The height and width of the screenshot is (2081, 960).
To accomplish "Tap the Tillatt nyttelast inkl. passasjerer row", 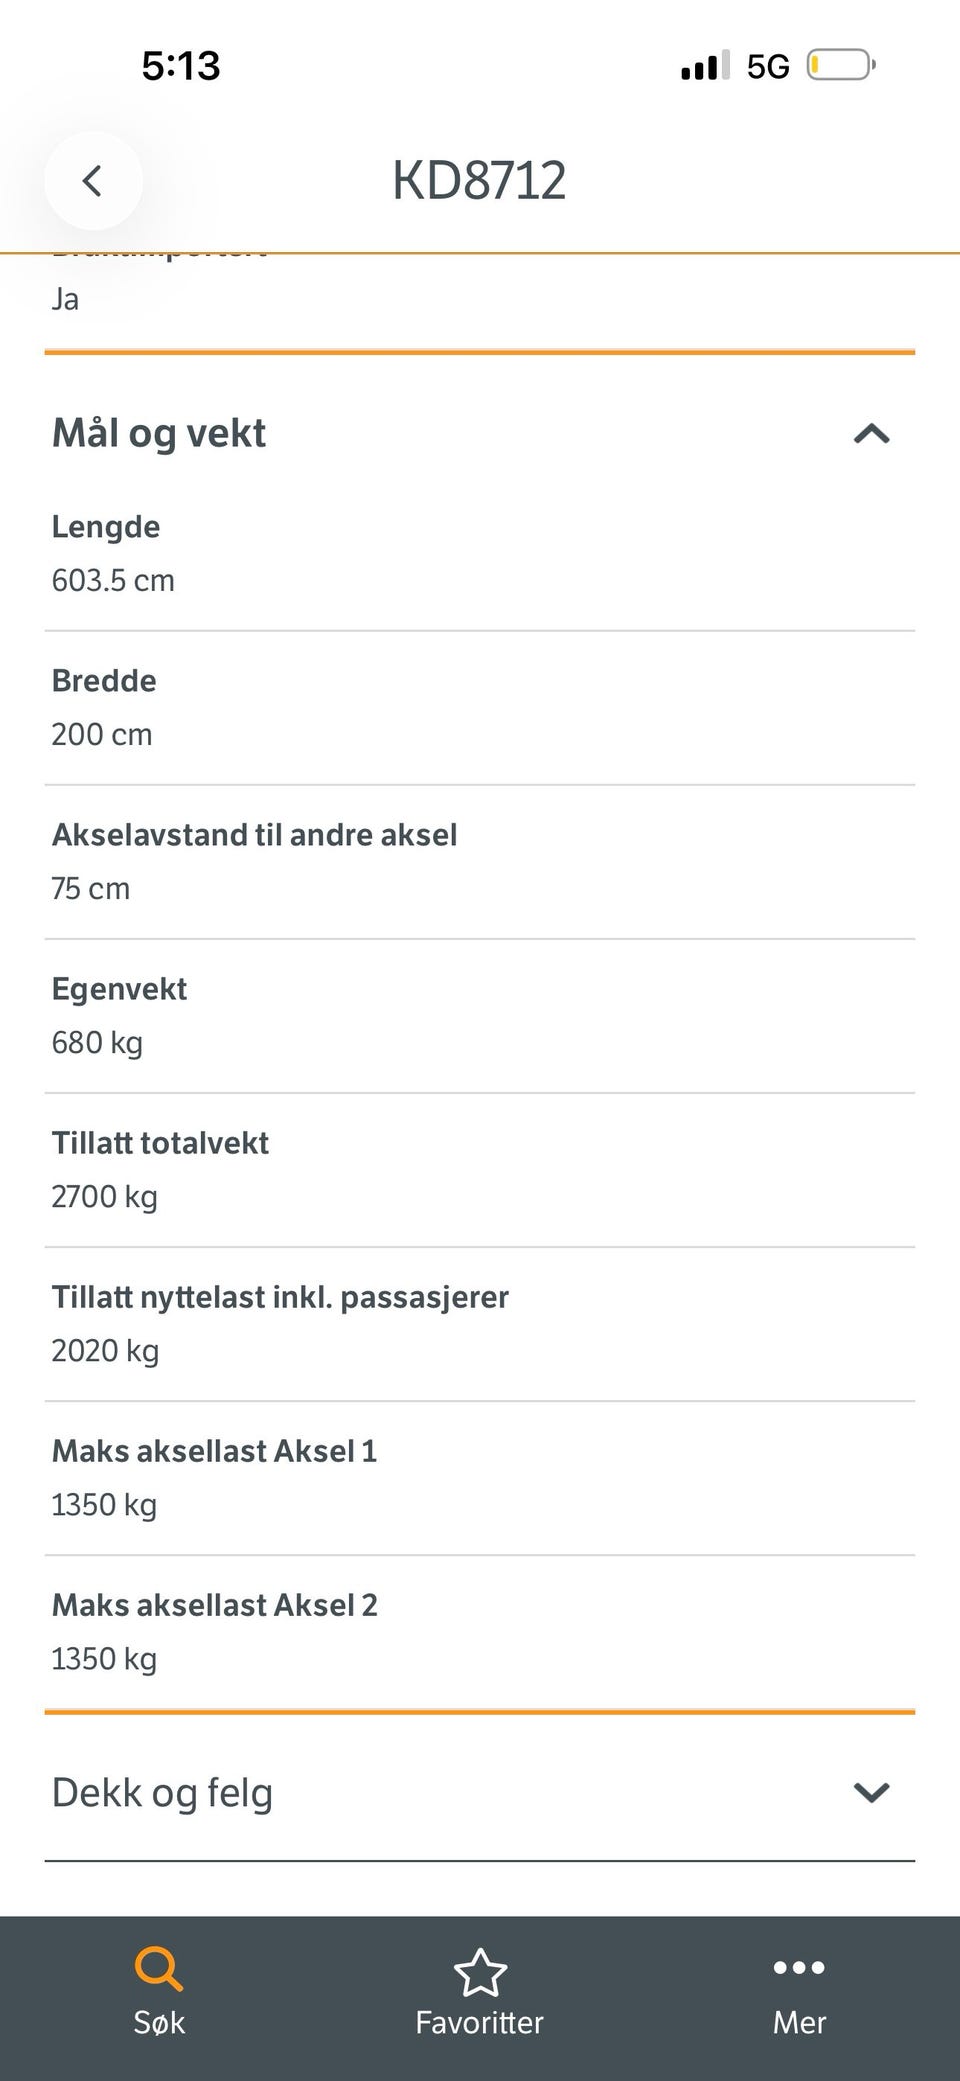I will pos(480,1324).
